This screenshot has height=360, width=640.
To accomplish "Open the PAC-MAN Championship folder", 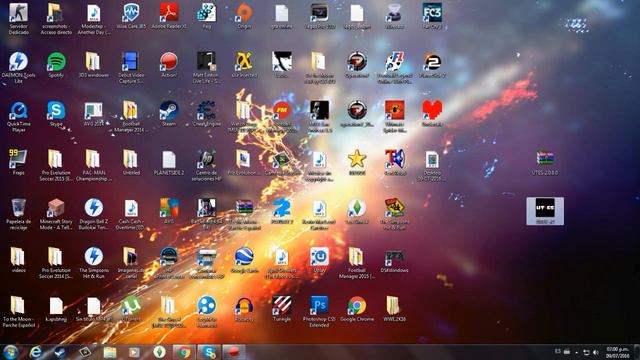I will coord(93,165).
